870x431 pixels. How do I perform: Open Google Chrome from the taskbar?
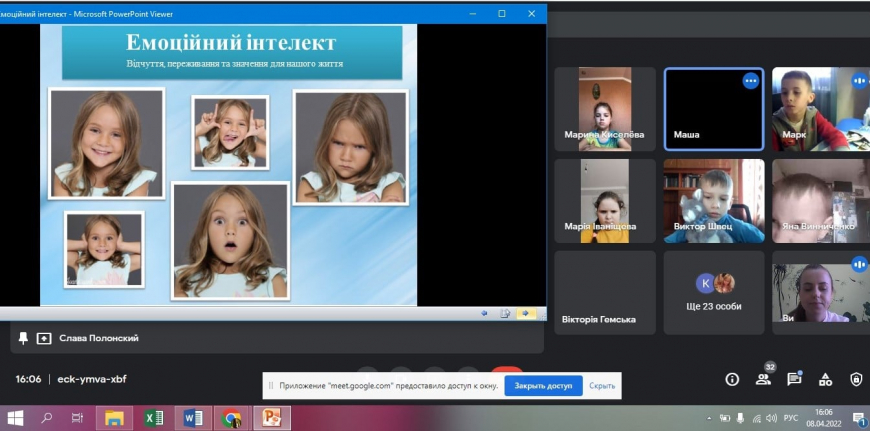231,418
